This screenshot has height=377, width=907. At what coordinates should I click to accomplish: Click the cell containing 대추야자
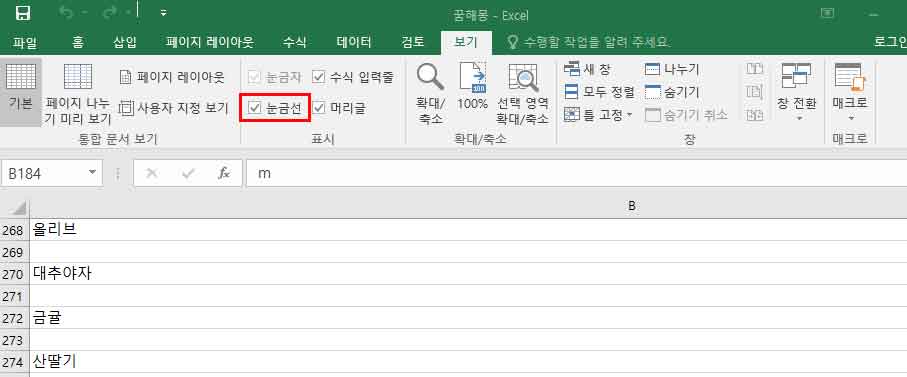click(468, 274)
